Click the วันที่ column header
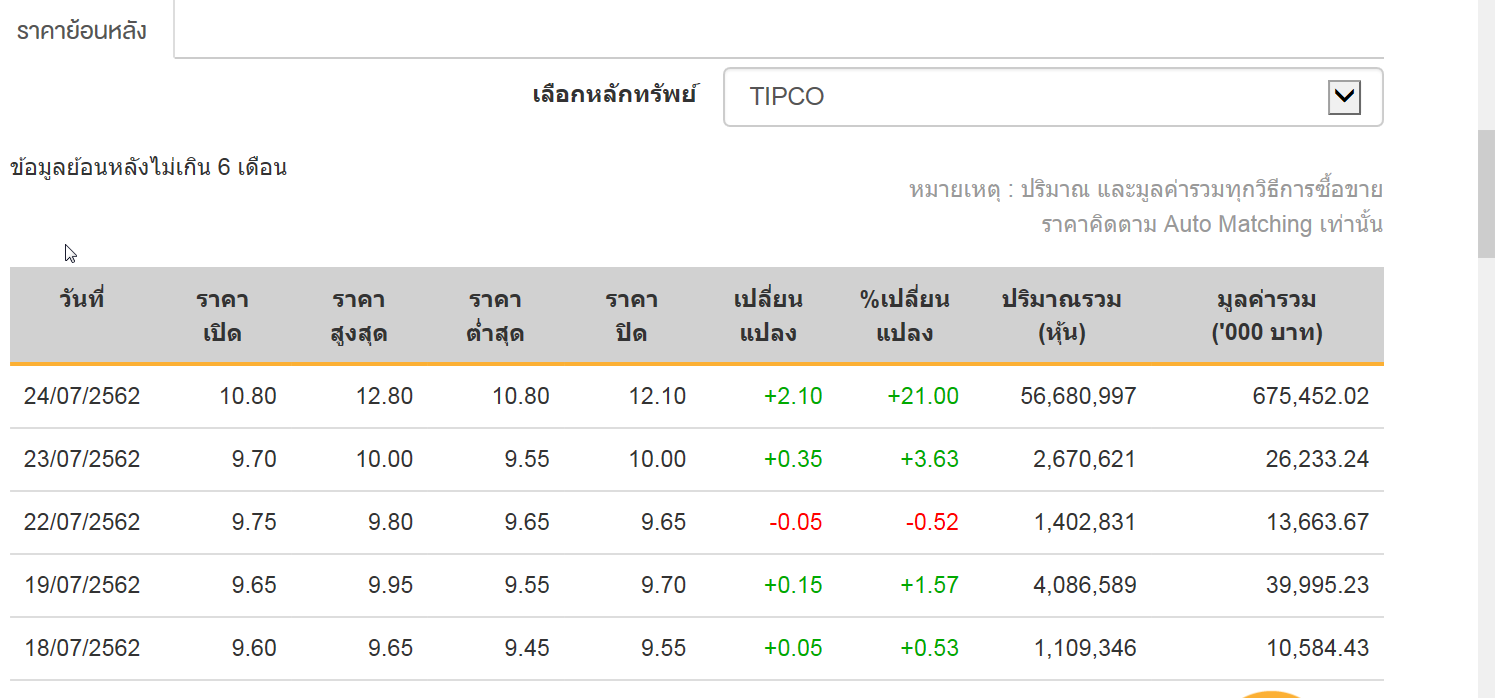The height and width of the screenshot is (698, 1495). tap(81, 299)
